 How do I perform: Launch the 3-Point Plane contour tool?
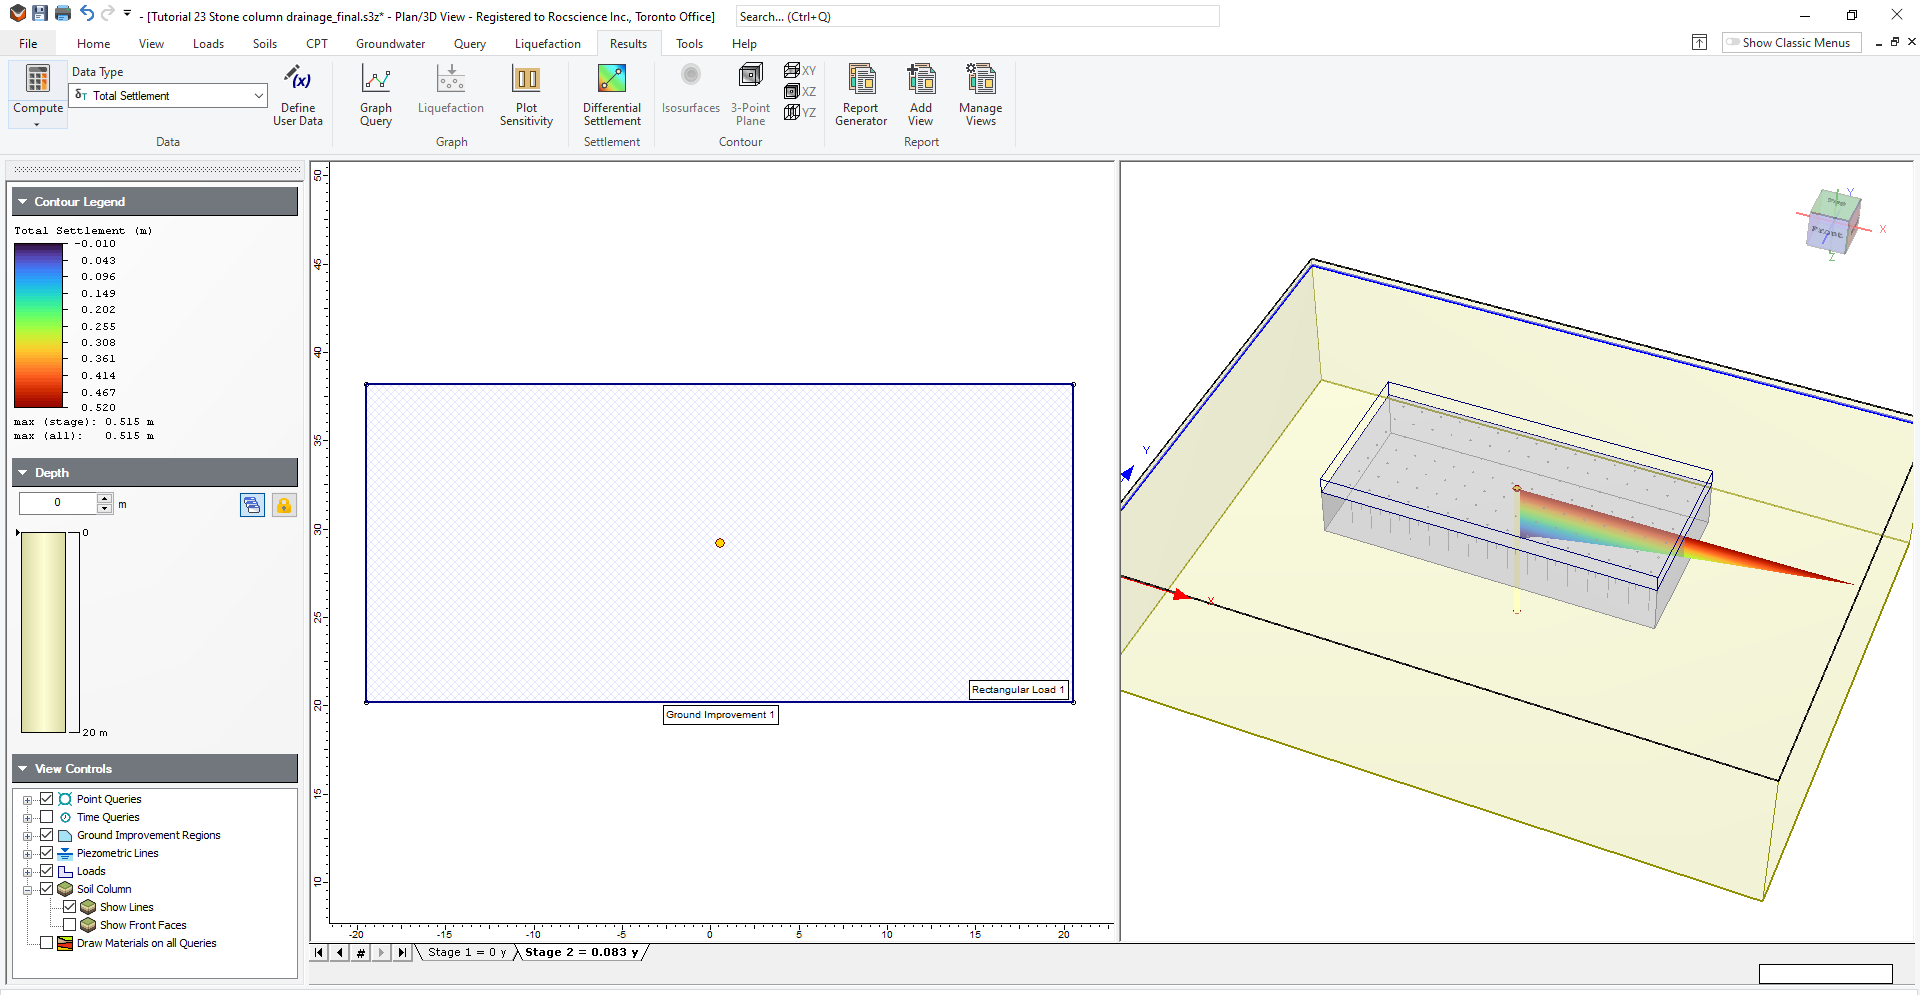point(750,95)
